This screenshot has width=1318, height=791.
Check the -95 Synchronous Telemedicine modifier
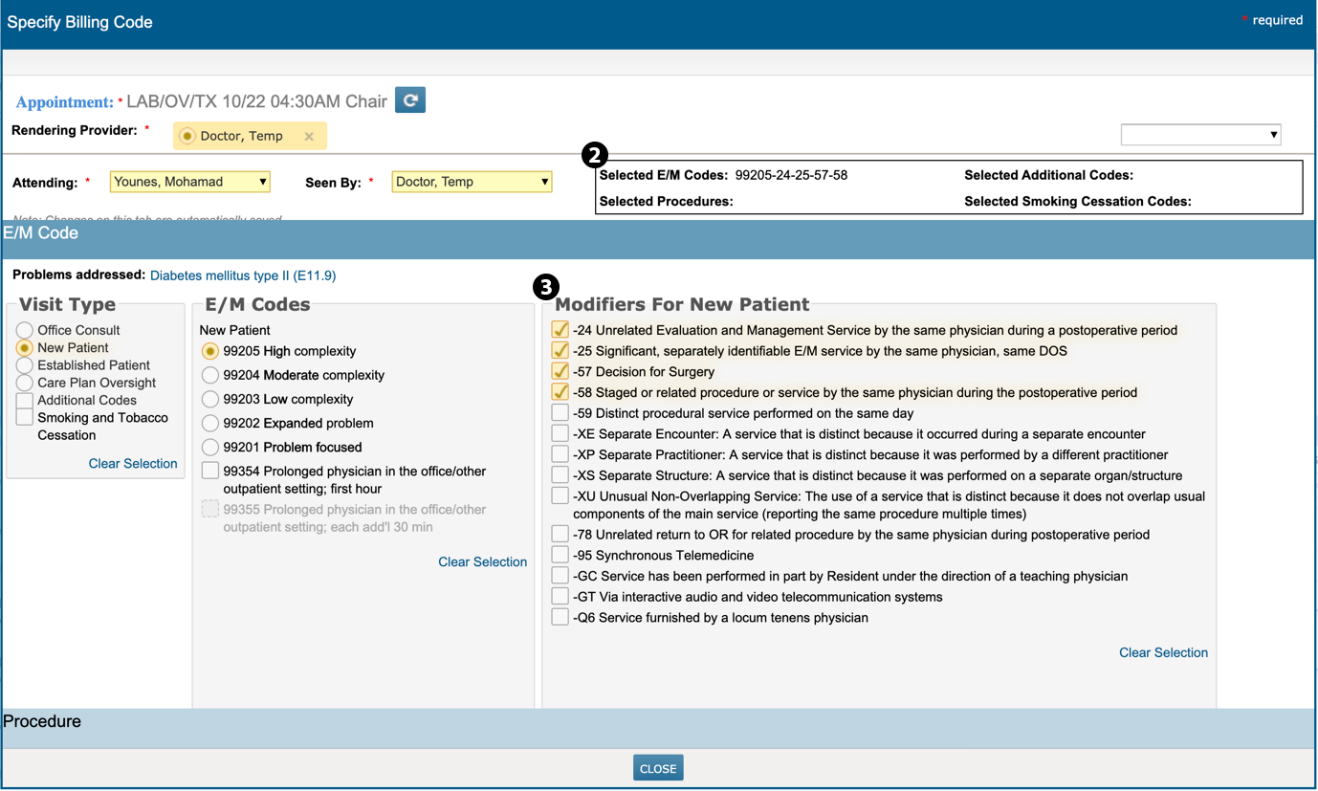[x=560, y=555]
